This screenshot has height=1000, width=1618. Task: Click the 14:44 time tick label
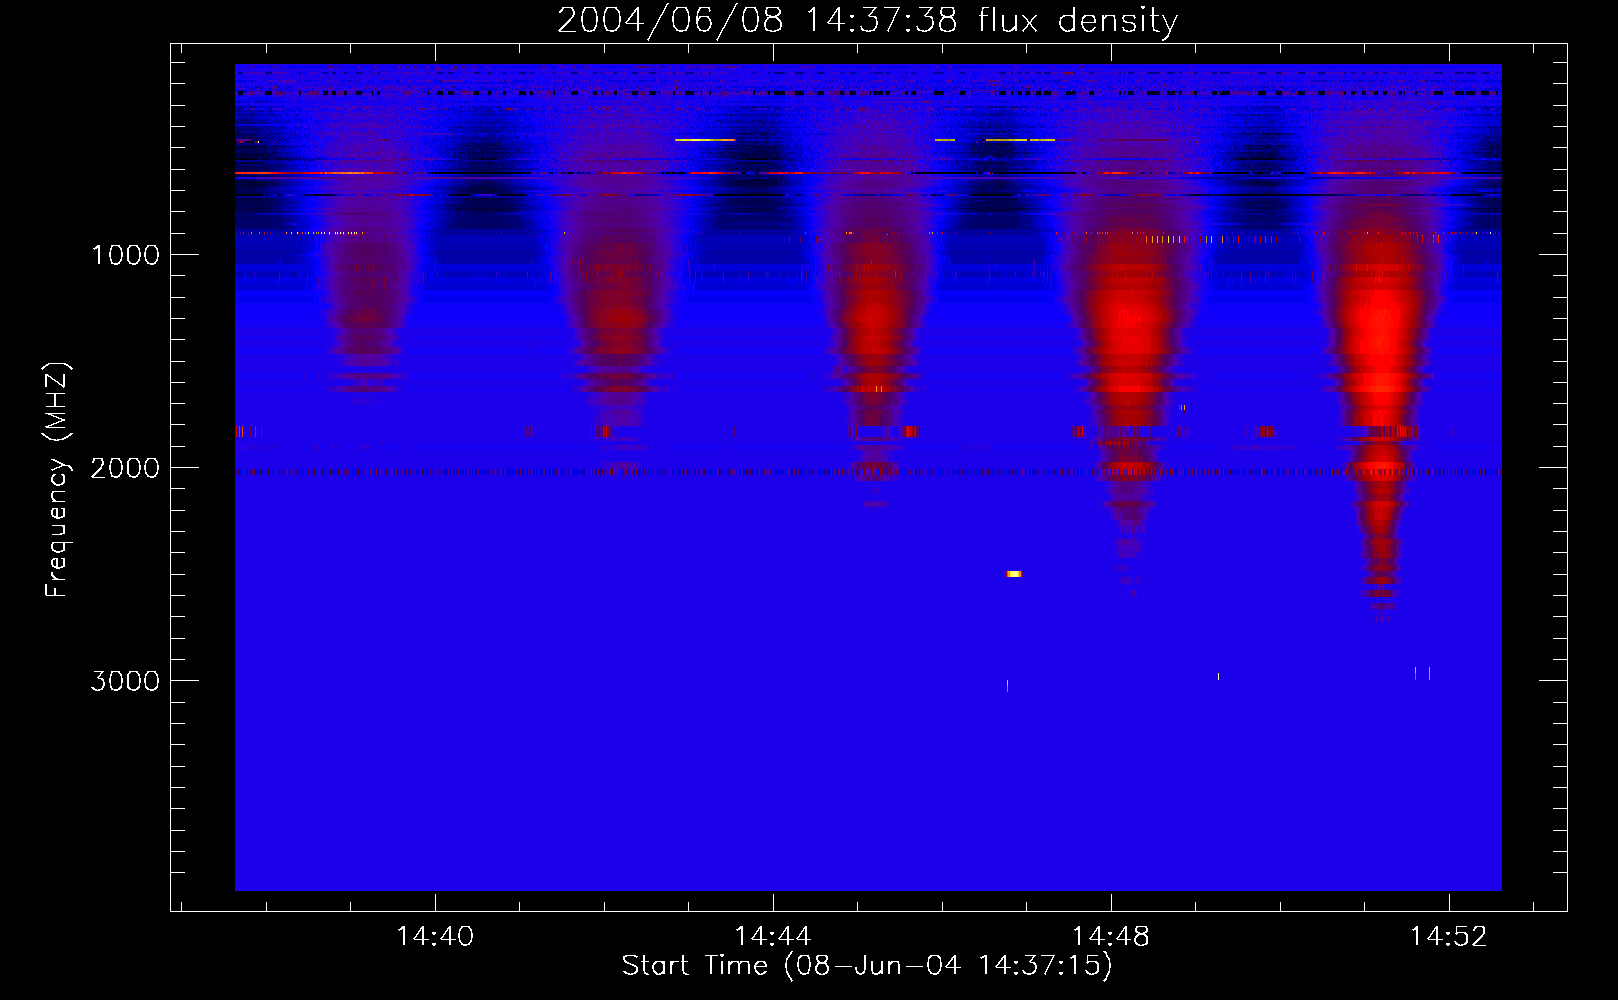773,936
